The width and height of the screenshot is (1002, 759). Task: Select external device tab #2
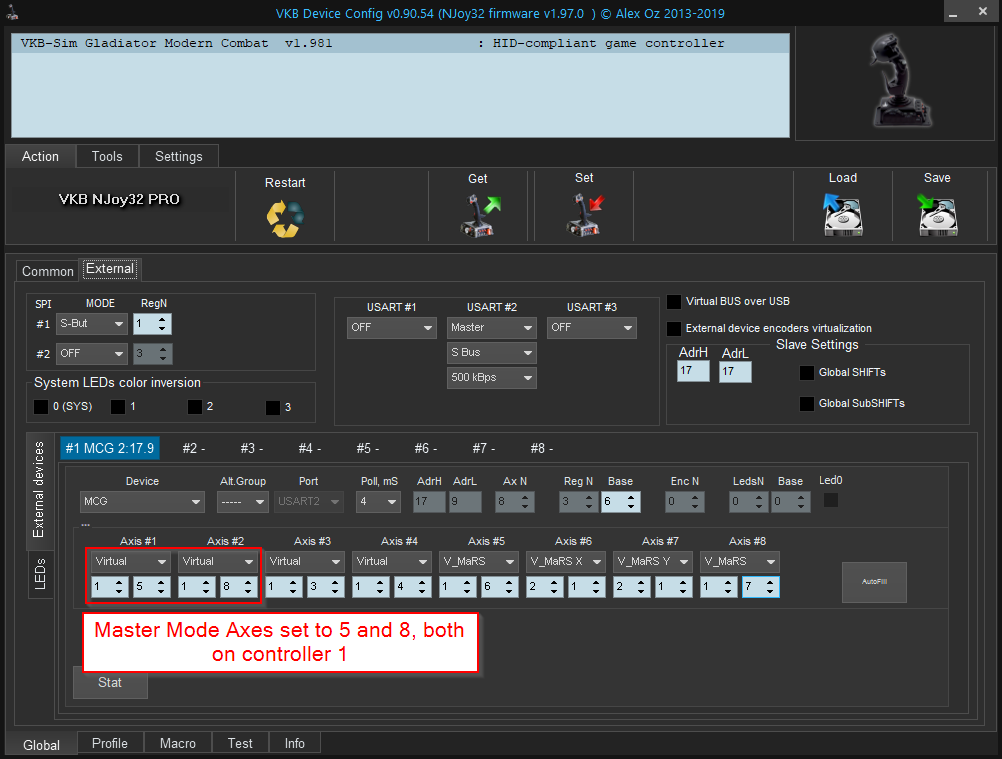point(194,448)
